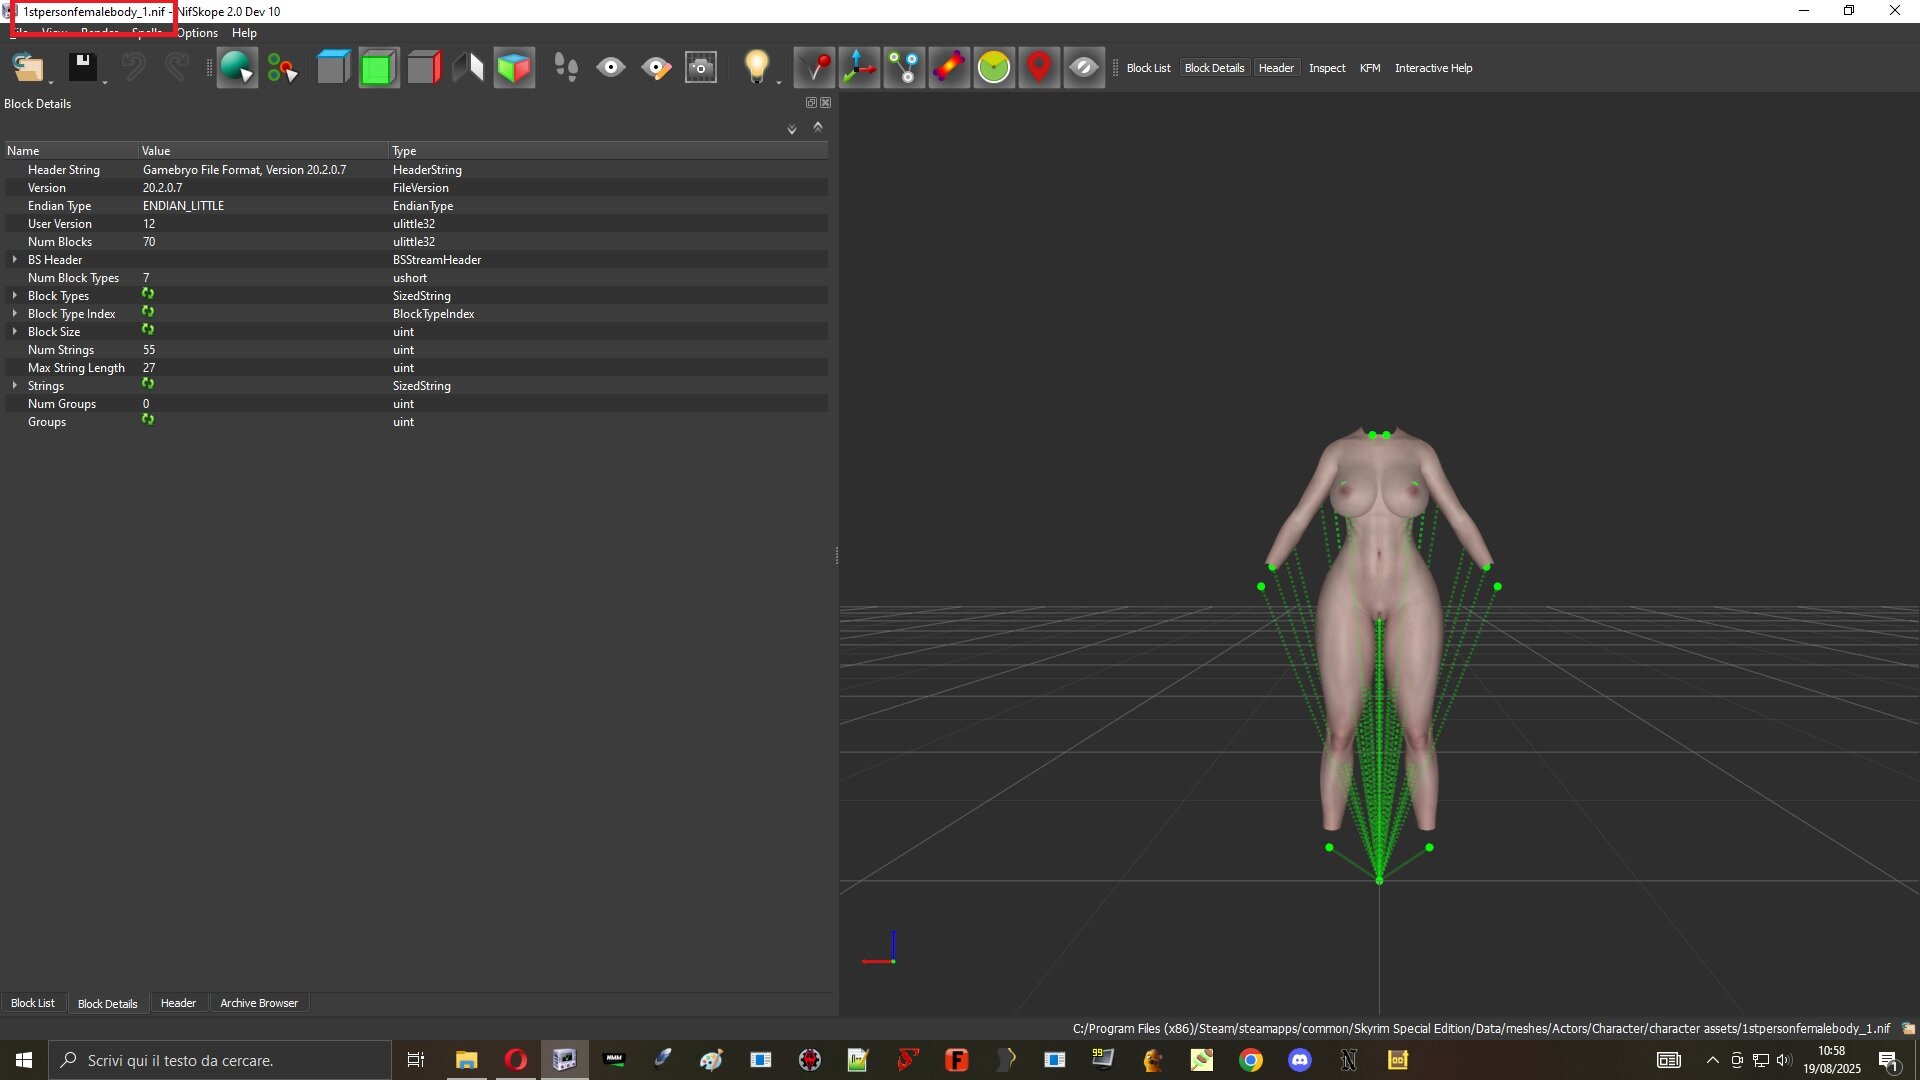The width and height of the screenshot is (1920, 1080).
Task: Switch to bottom Header tab
Action: tap(178, 1003)
